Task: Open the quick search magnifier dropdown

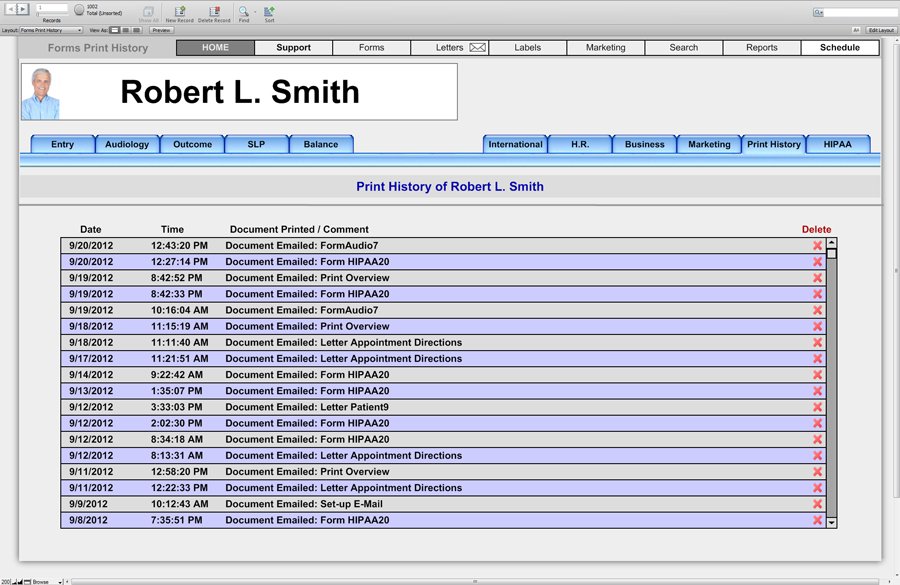Action: 818,13
